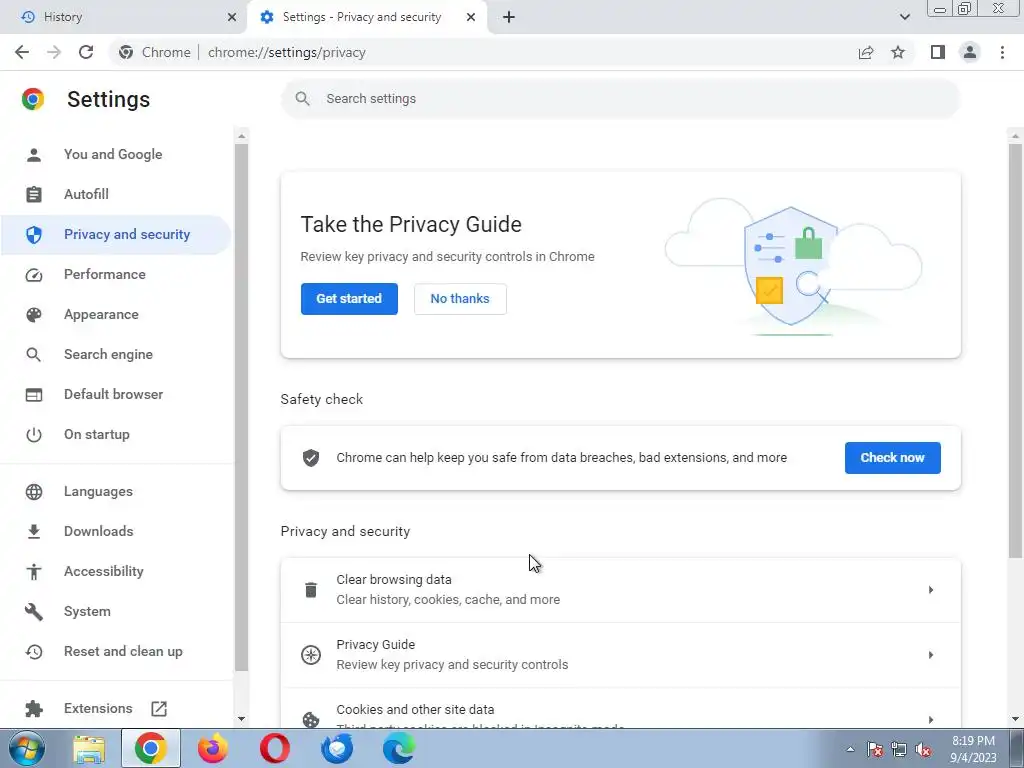Go to Appearance settings
The image size is (1024, 768).
tap(116, 315)
